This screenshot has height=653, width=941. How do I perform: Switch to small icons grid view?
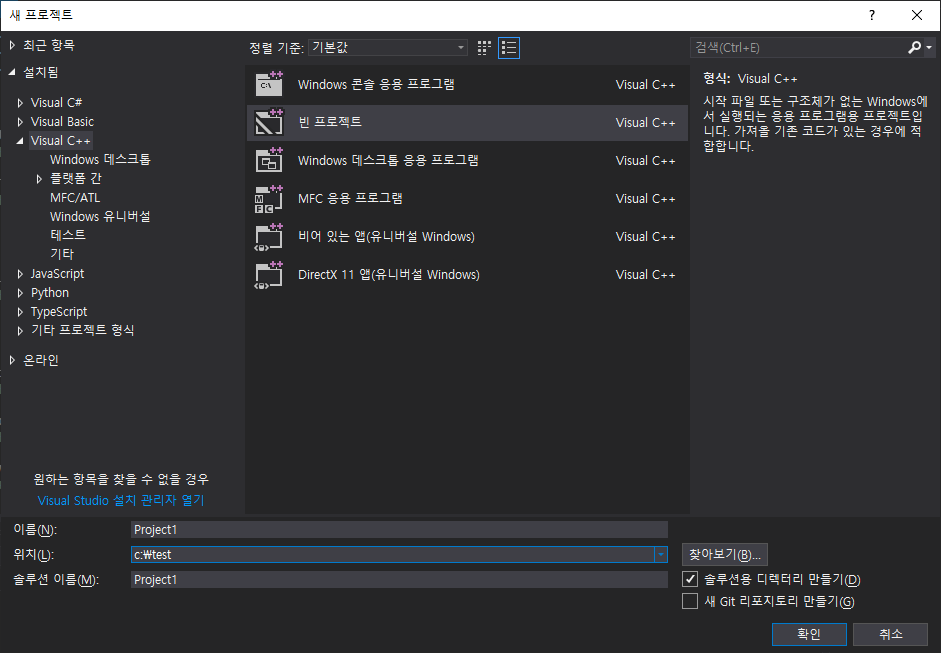(484, 48)
